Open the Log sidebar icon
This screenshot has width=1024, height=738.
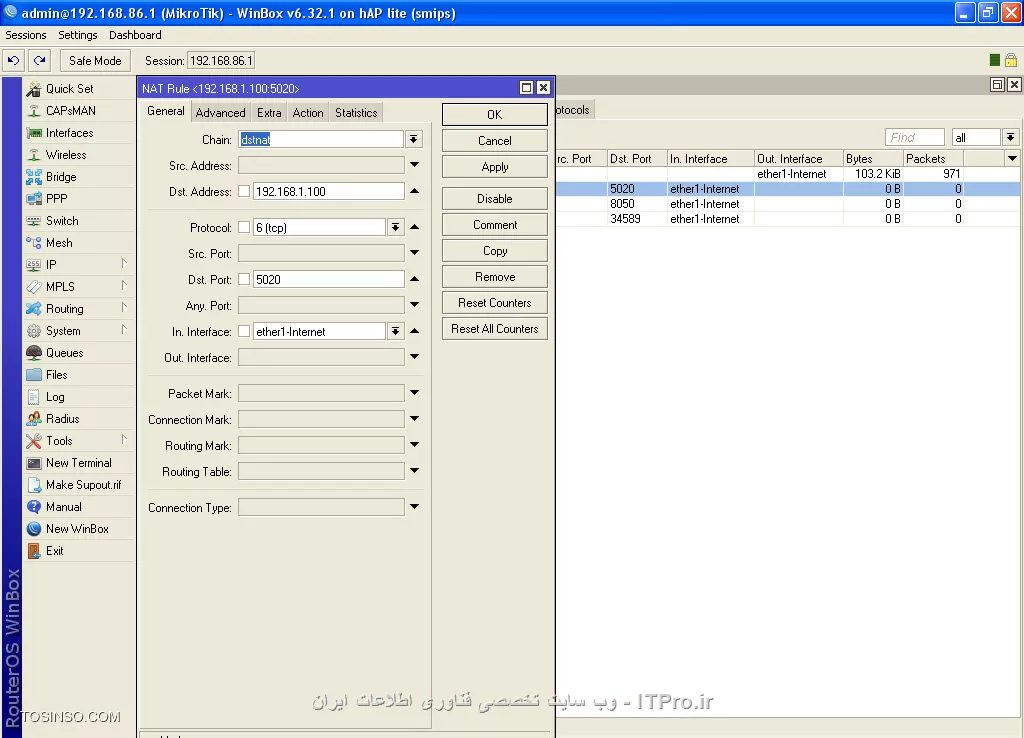(x=34, y=397)
